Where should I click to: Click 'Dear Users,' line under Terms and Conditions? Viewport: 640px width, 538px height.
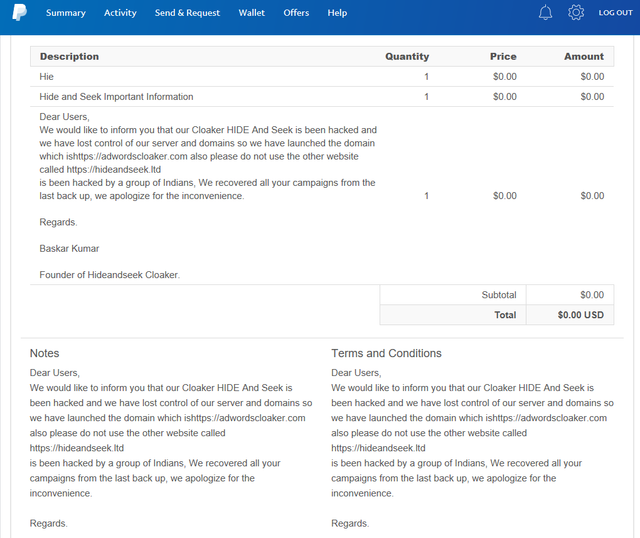click(x=356, y=373)
